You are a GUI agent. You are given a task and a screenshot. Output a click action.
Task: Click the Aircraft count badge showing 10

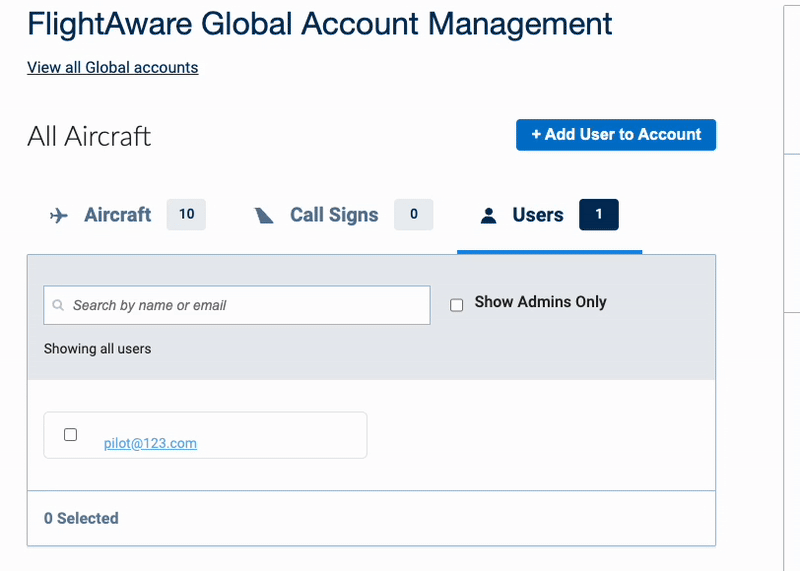tap(186, 214)
